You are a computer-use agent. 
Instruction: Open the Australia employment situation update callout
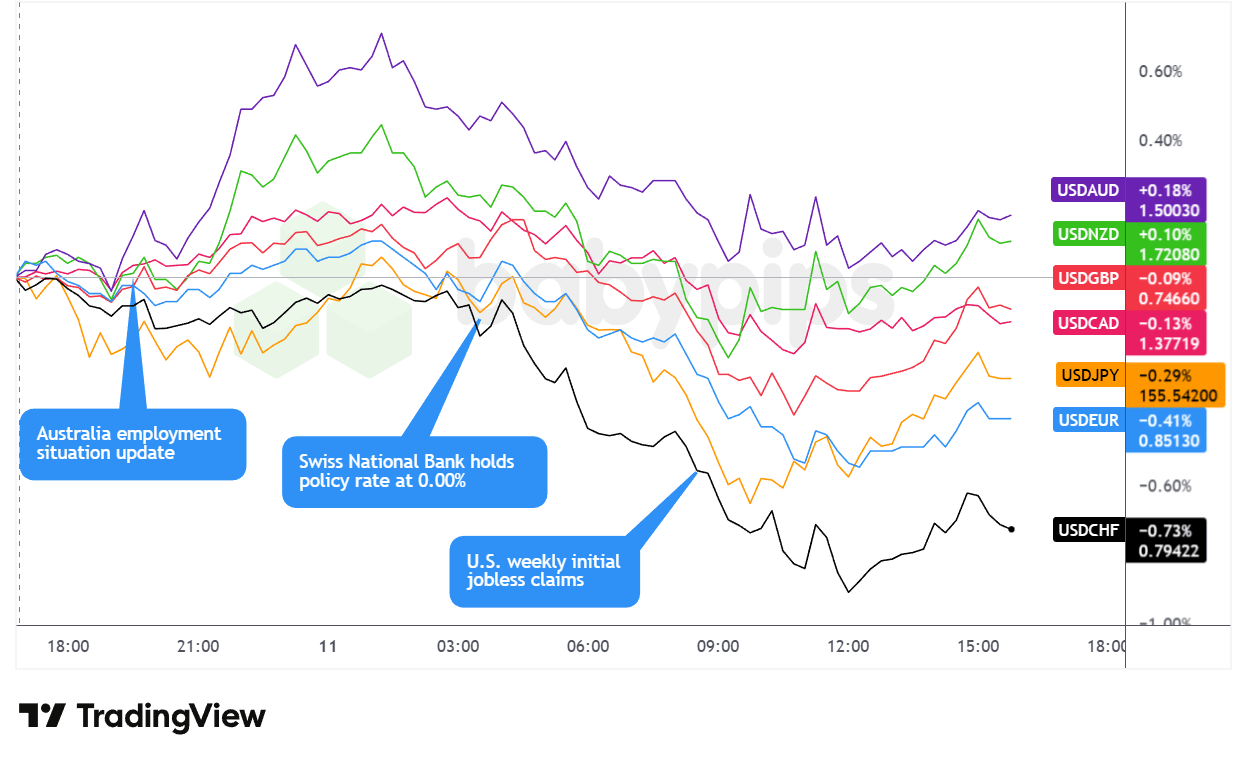[132, 444]
